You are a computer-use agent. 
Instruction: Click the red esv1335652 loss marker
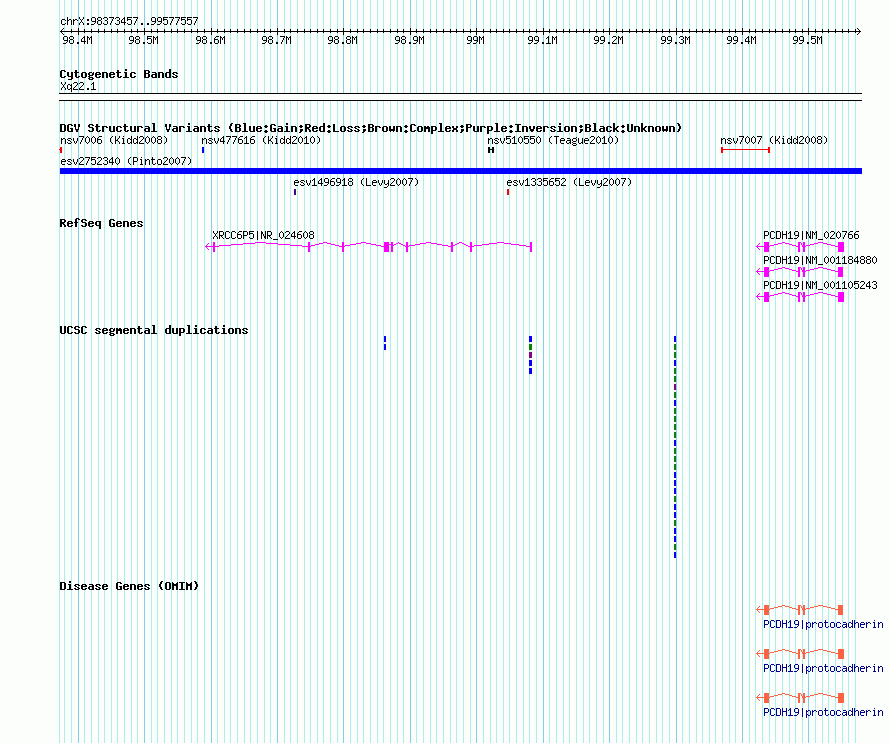(508, 192)
